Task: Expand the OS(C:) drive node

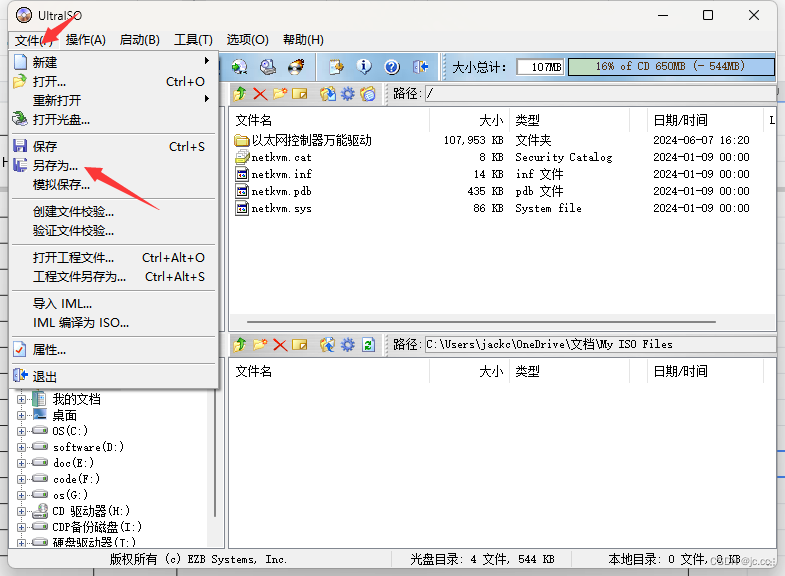Action: point(21,431)
